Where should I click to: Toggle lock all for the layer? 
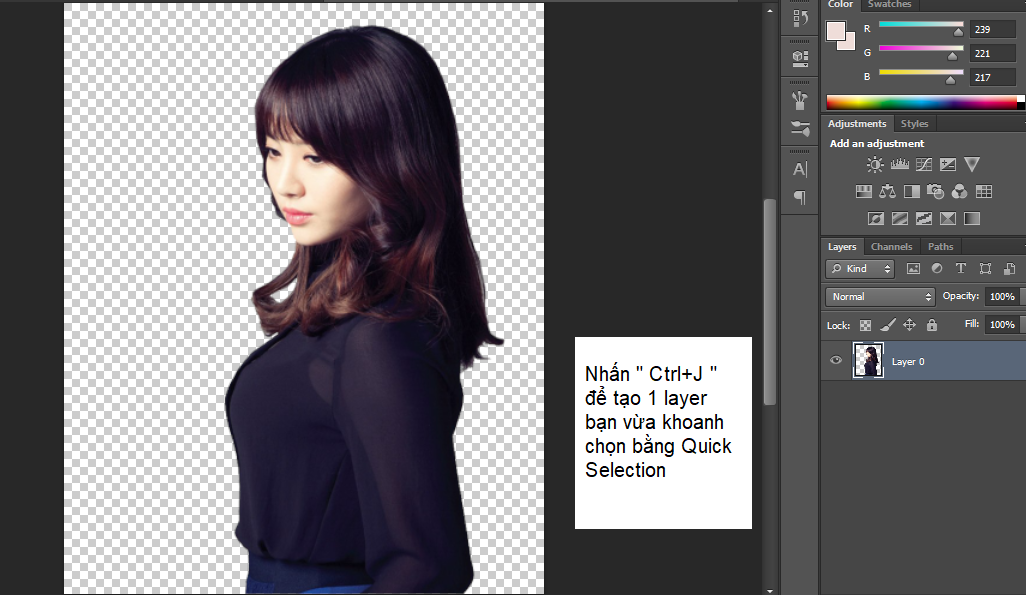(932, 325)
